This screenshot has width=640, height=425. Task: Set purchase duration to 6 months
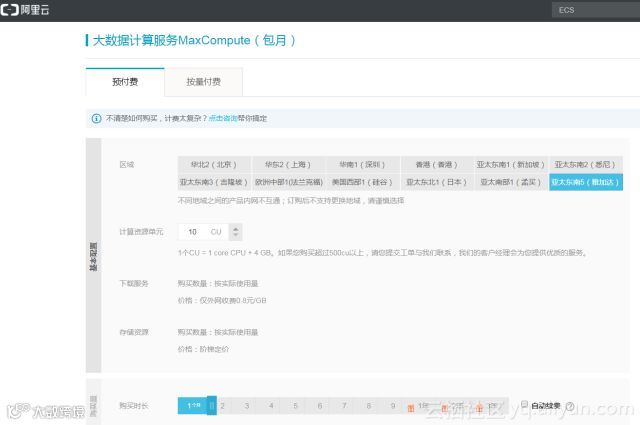pos(320,406)
